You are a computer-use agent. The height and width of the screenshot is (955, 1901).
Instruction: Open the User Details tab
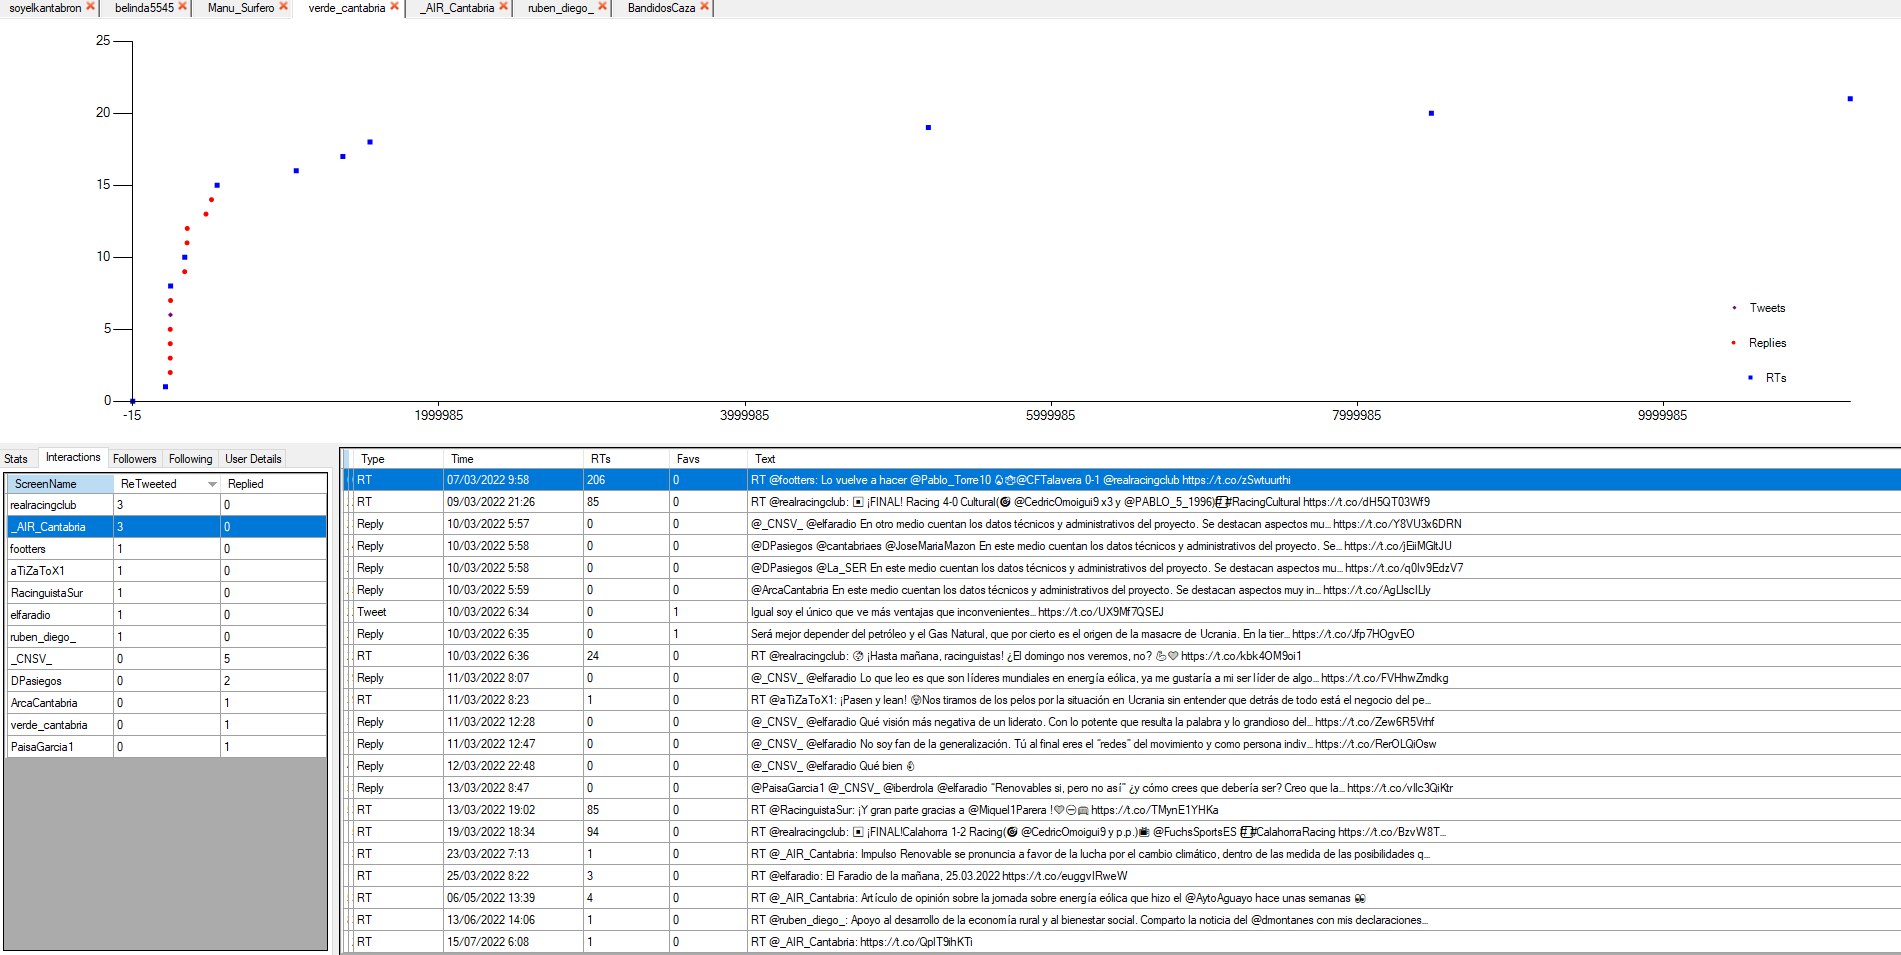(x=253, y=459)
